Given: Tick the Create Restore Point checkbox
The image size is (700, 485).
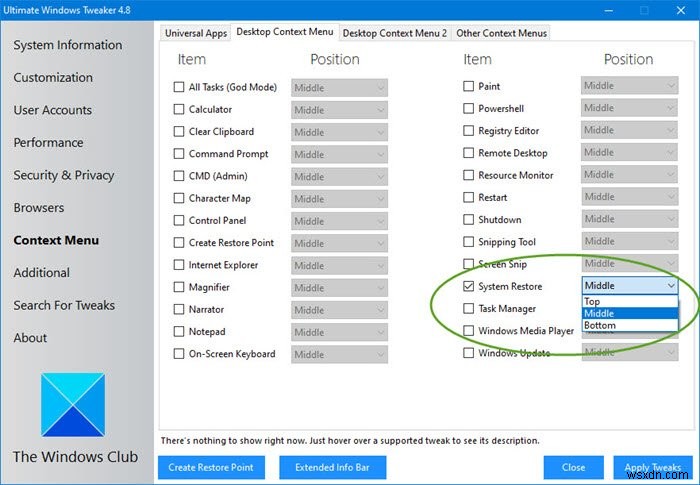Looking at the screenshot, I should pyautogui.click(x=179, y=242).
